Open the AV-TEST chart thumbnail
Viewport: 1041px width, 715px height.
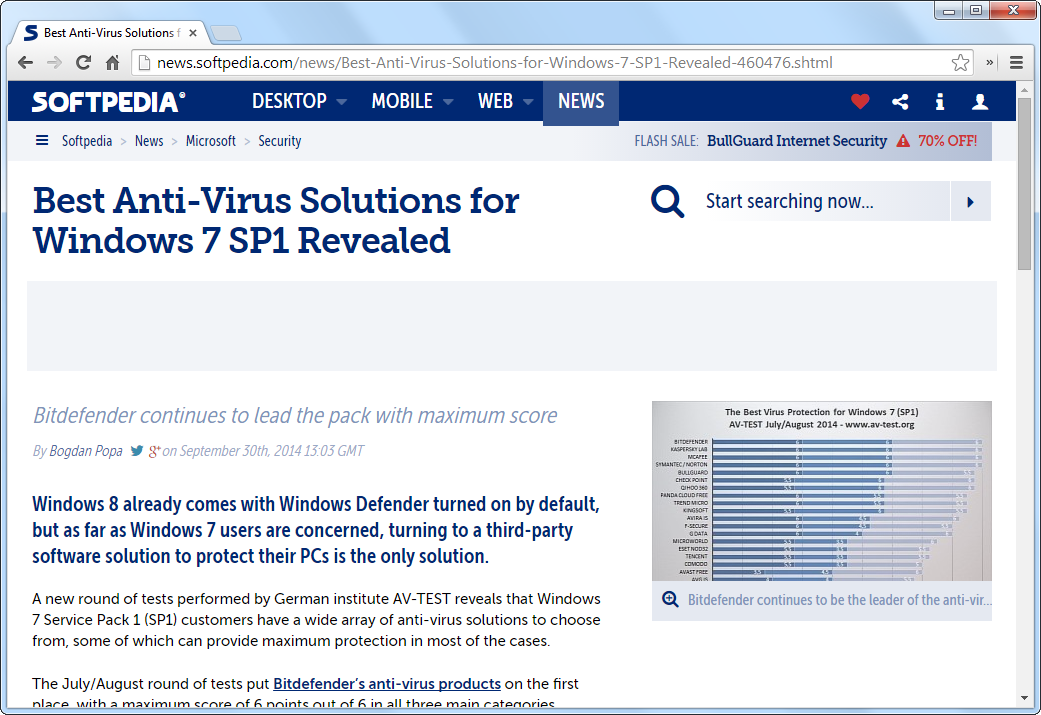click(821, 491)
